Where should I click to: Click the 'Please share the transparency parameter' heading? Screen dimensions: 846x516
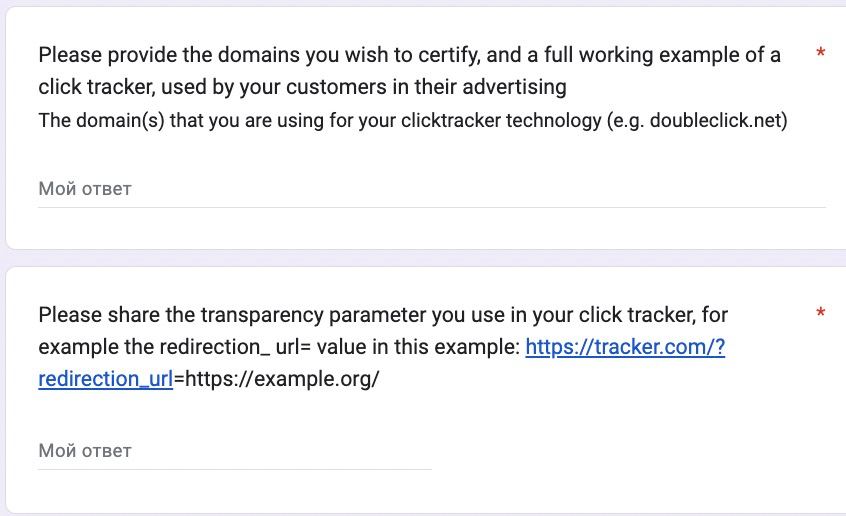coord(383,347)
